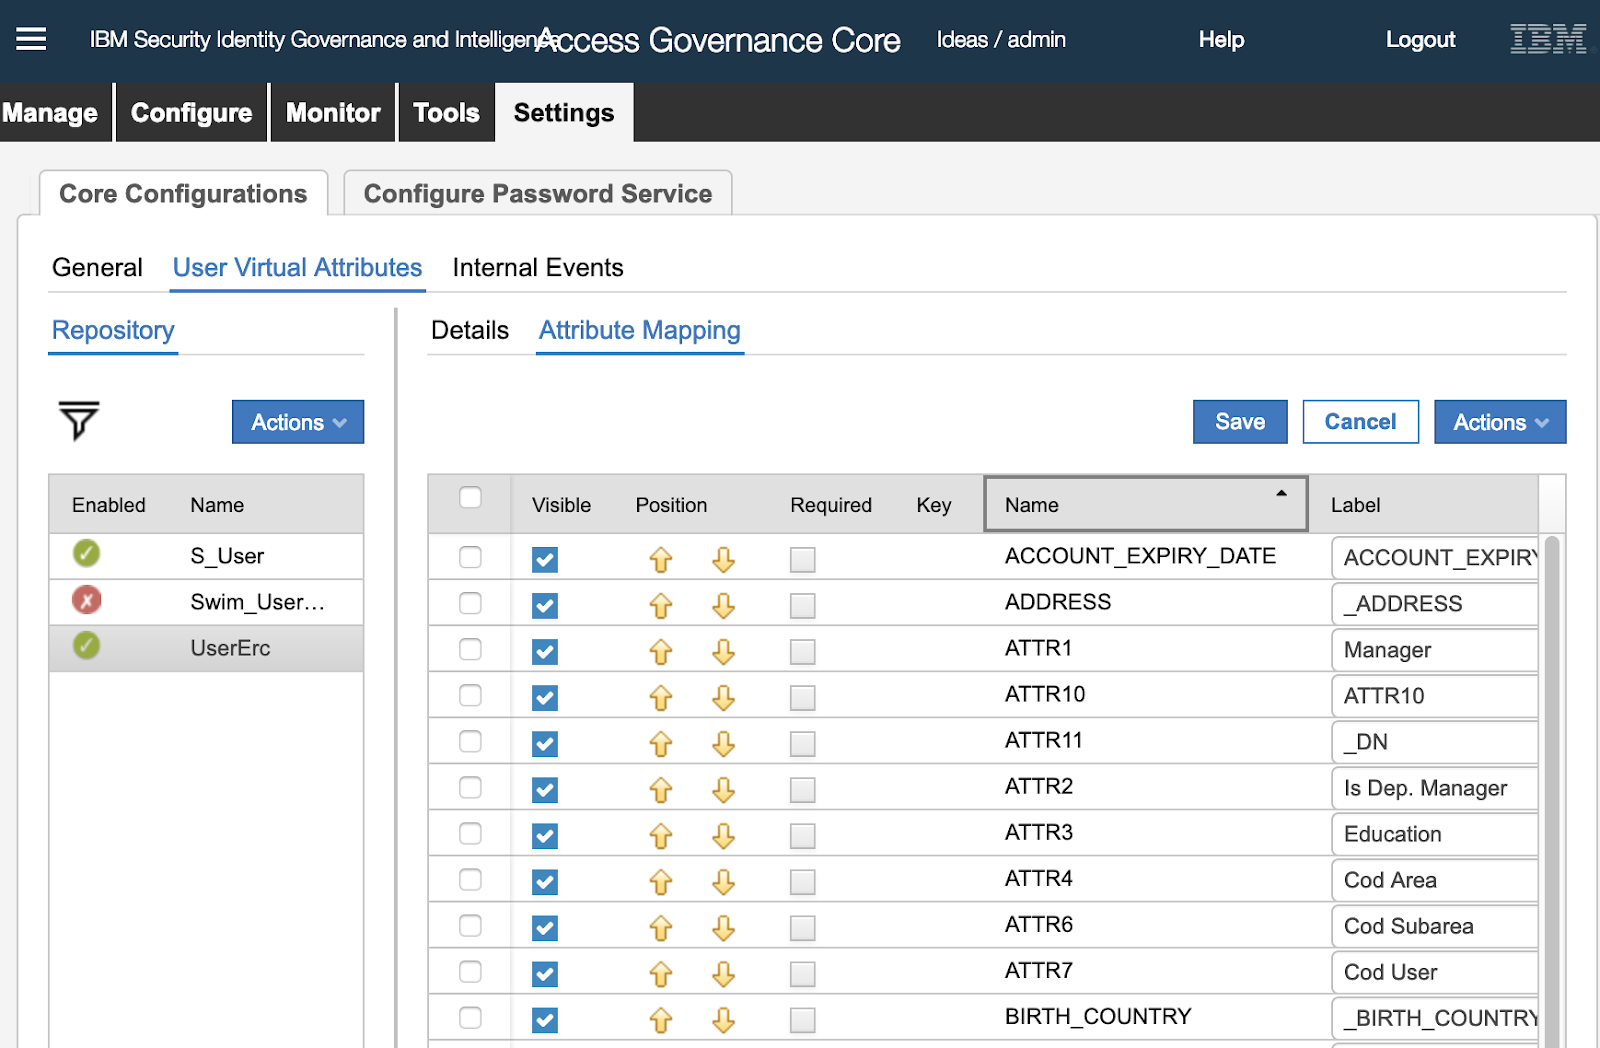Screen dimensions: 1600x1048
Task: Open the Configure tab
Action: [191, 112]
